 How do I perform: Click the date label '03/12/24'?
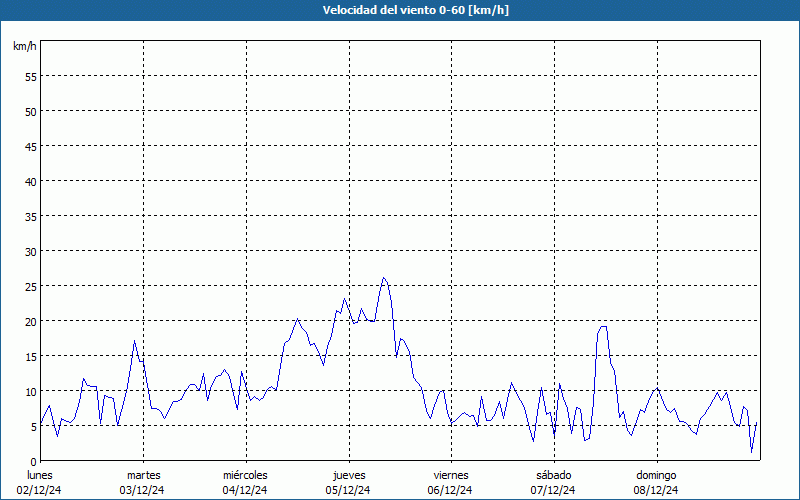point(142,490)
